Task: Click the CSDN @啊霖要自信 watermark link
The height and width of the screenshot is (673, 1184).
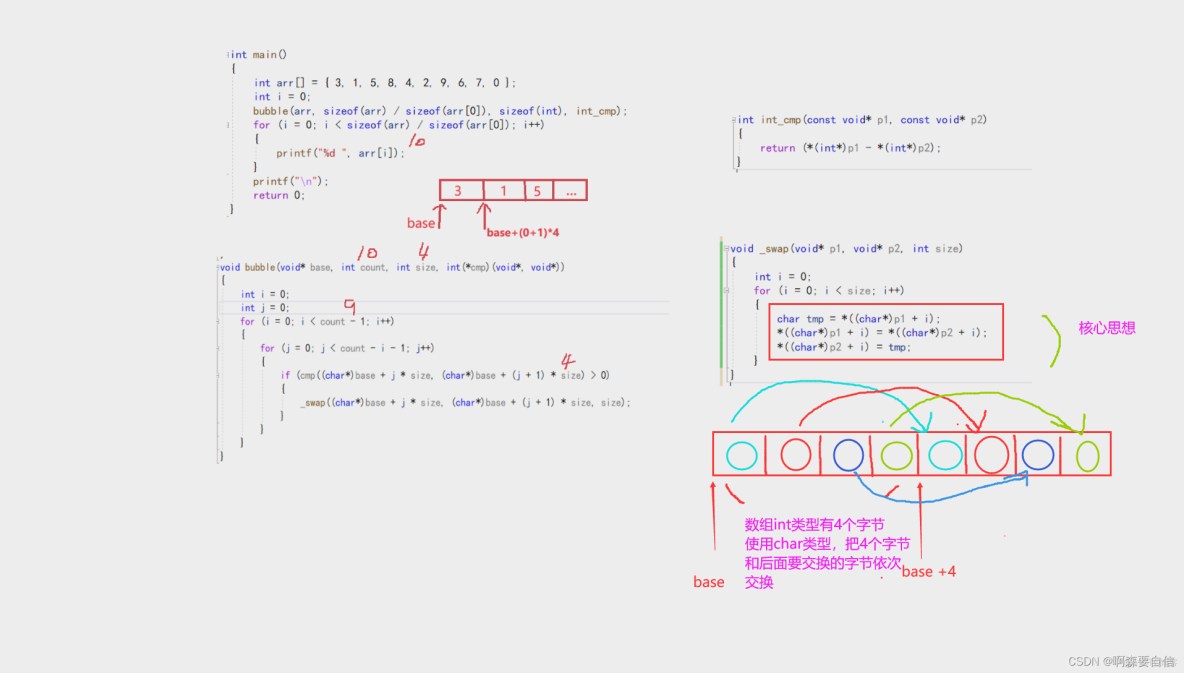Action: (x=1122, y=661)
